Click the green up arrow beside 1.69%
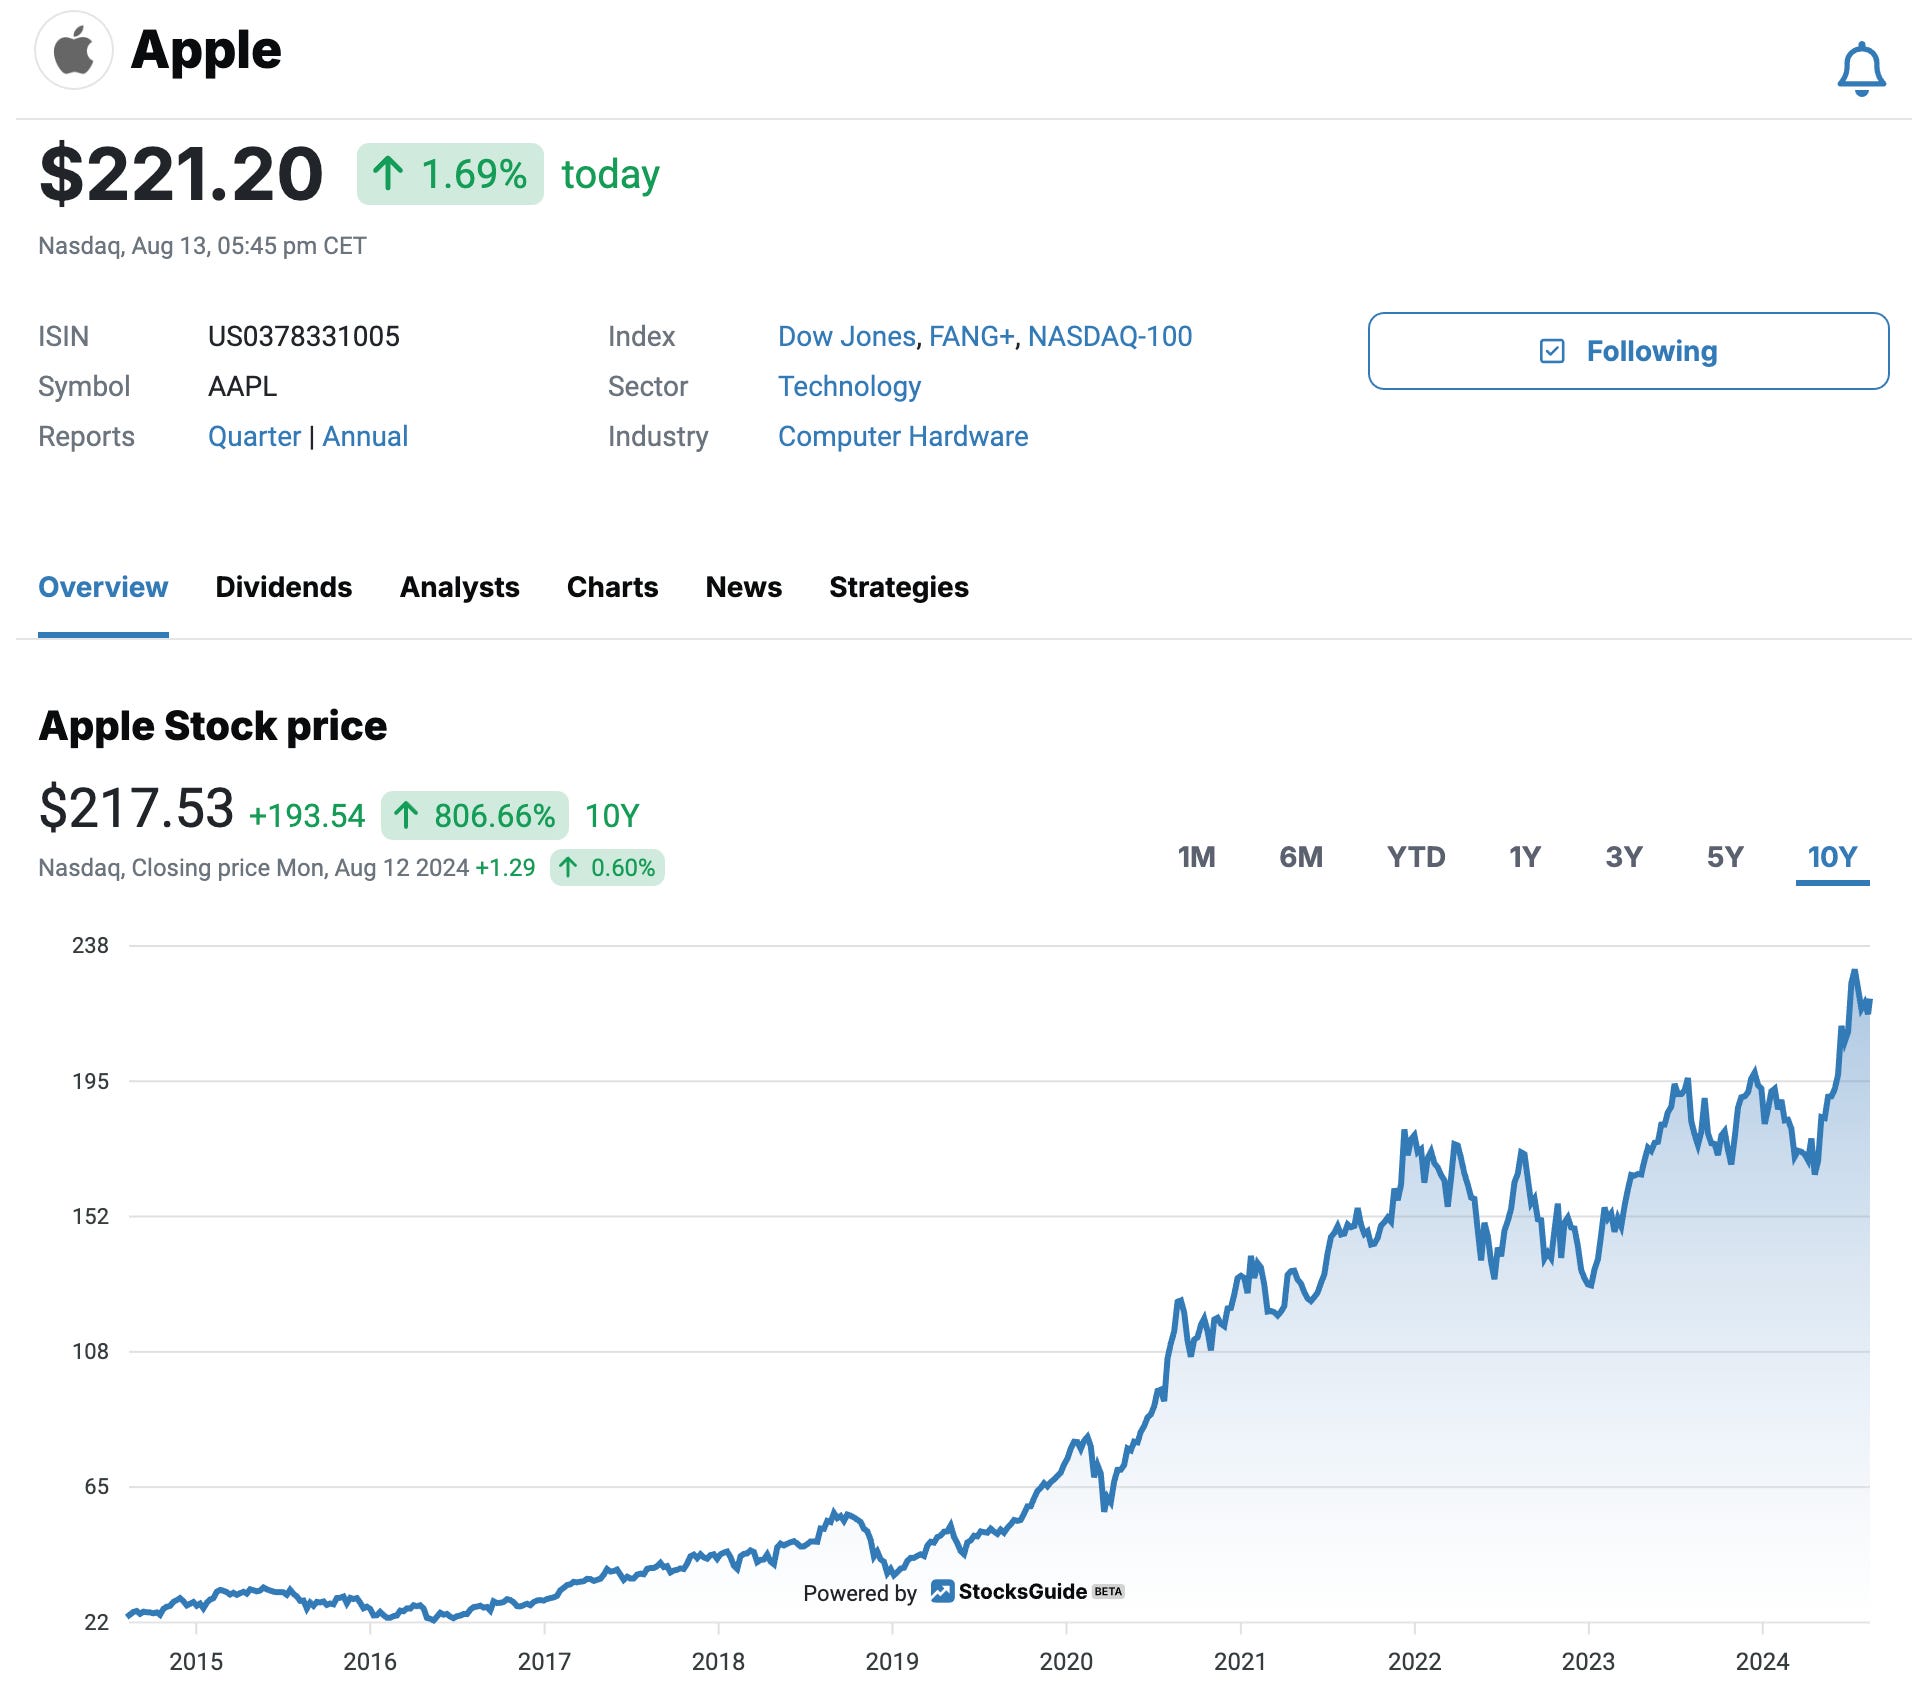Viewport: 1924px width, 1700px height. coord(390,172)
